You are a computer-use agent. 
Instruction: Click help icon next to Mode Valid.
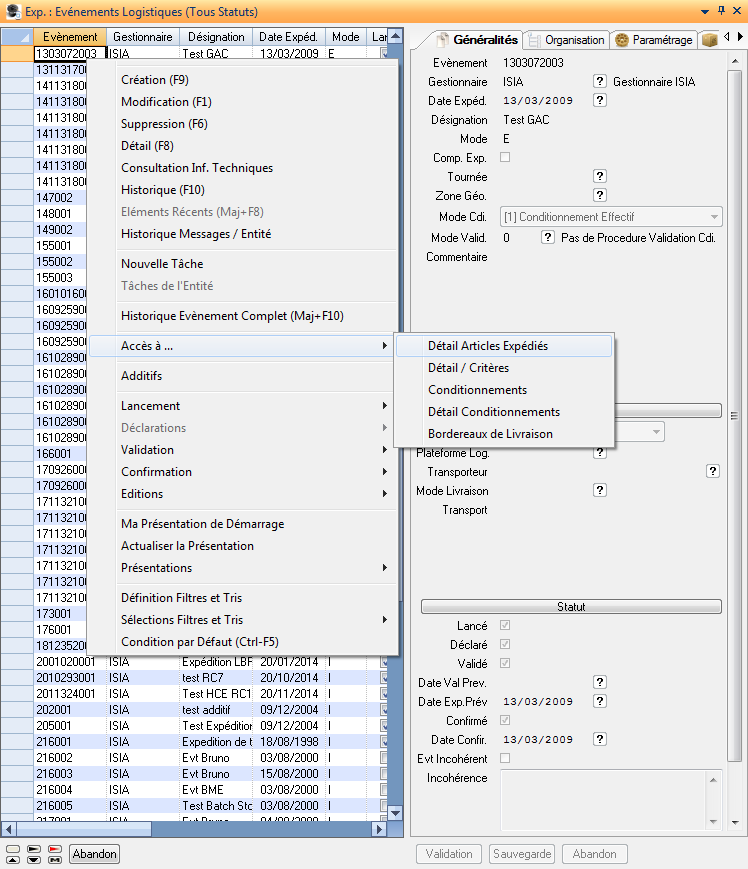[548, 238]
